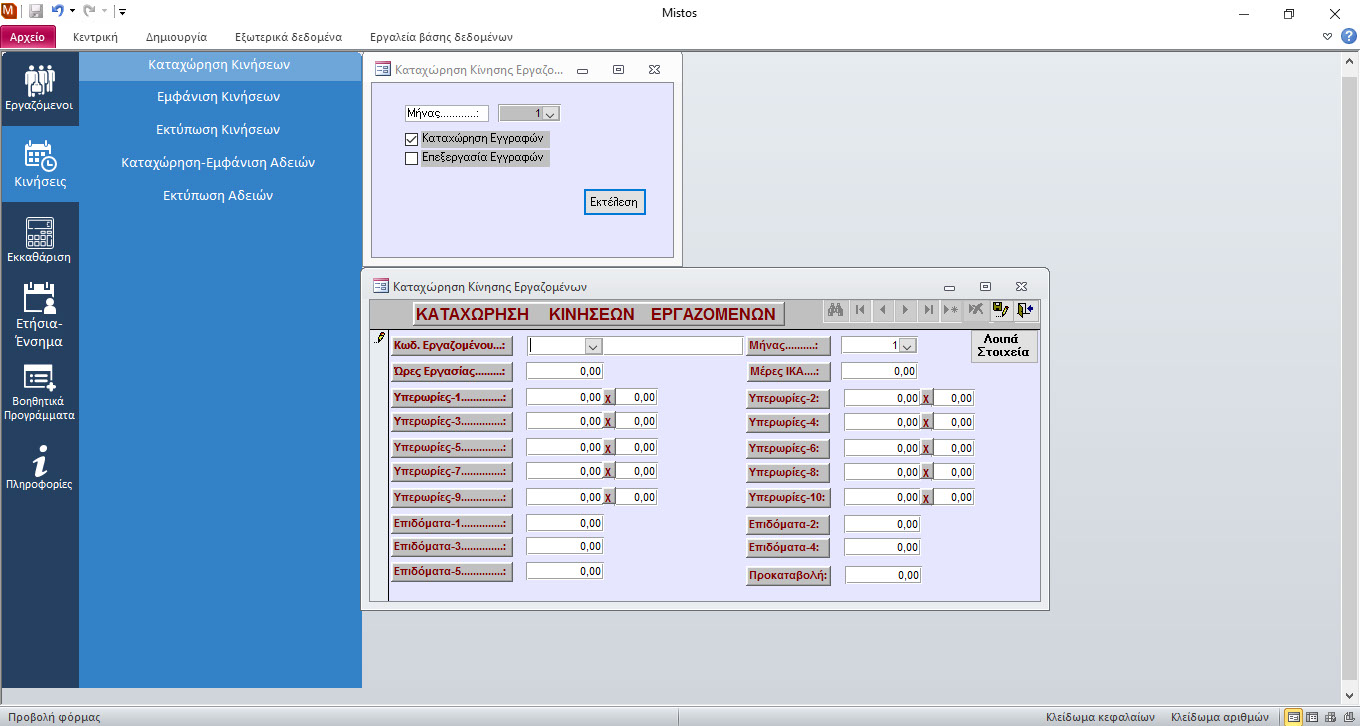Click the blue undo arrow in title bar
The height and width of the screenshot is (726, 1360).
coord(58,12)
